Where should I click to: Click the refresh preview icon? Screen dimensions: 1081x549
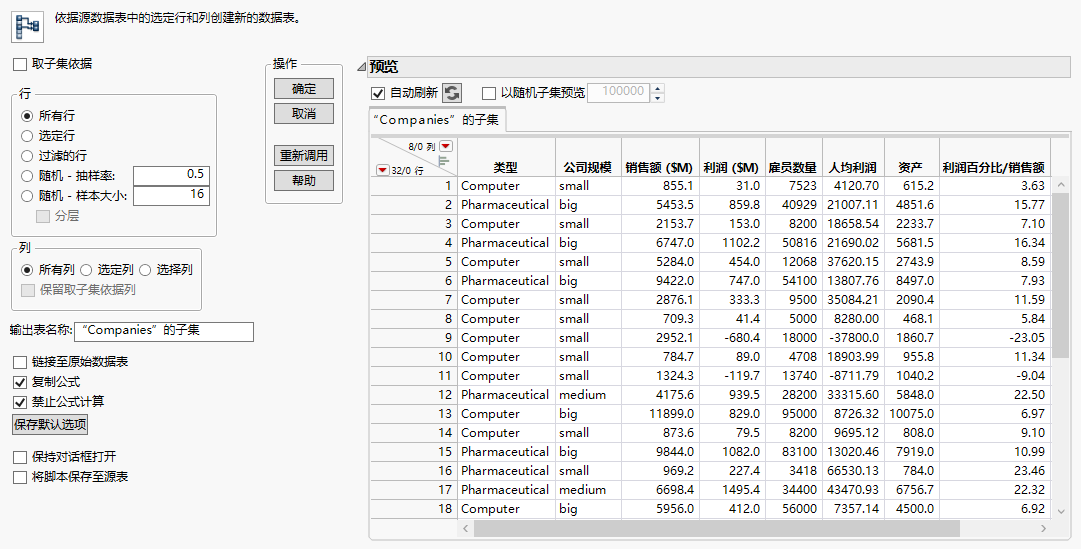point(452,93)
